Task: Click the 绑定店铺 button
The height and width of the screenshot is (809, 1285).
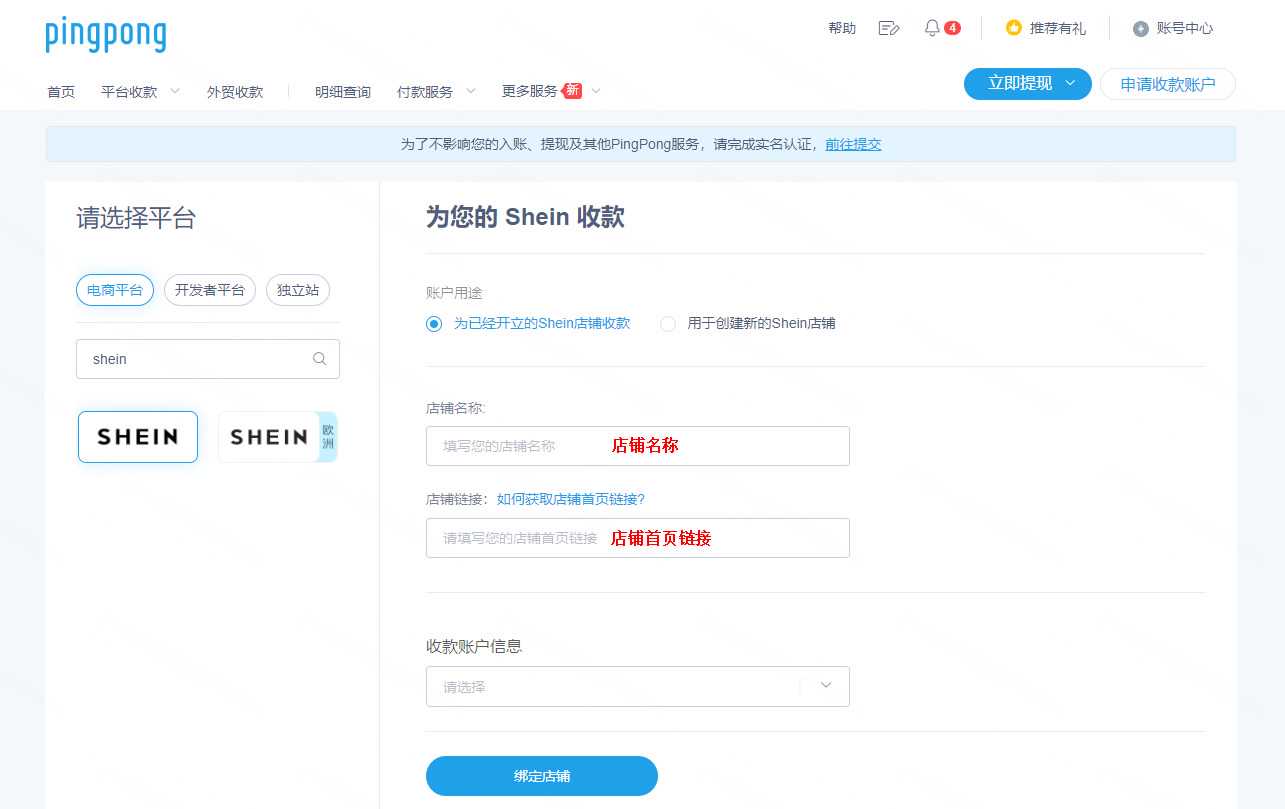Action: [x=542, y=776]
